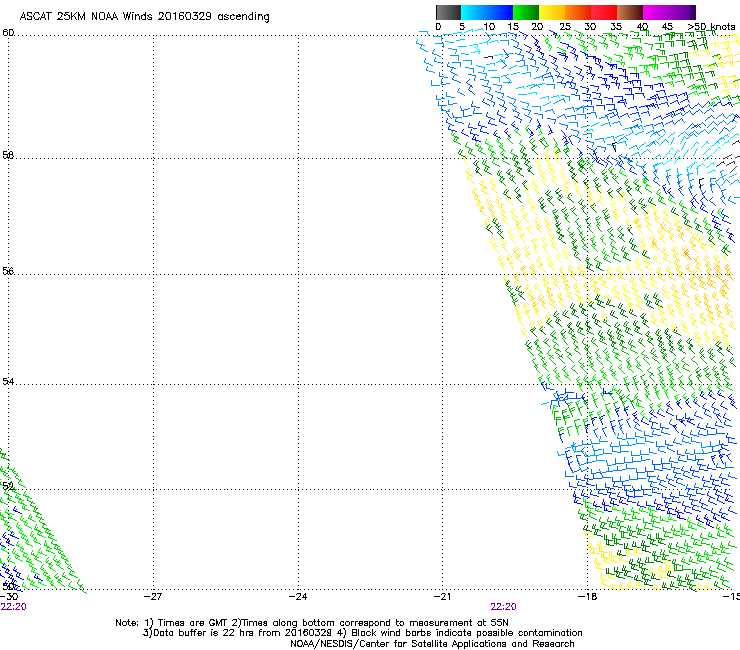Click the legend label '40'

click(x=642, y=27)
